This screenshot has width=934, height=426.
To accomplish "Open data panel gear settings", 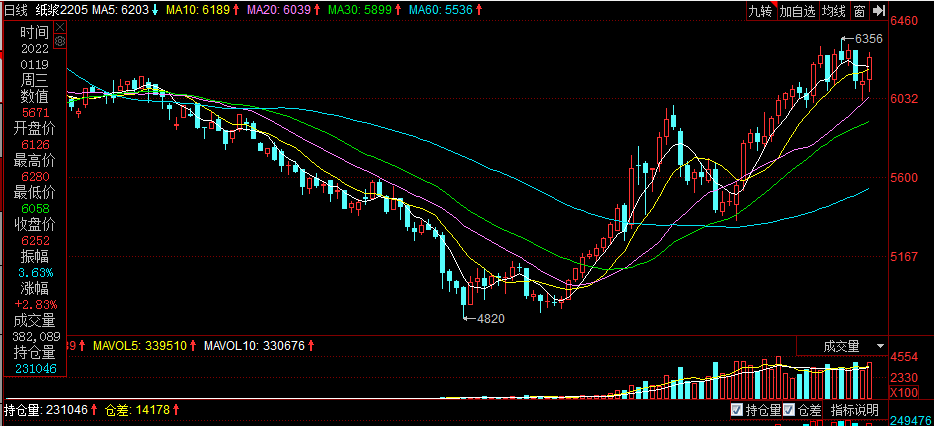I will (60, 41).
